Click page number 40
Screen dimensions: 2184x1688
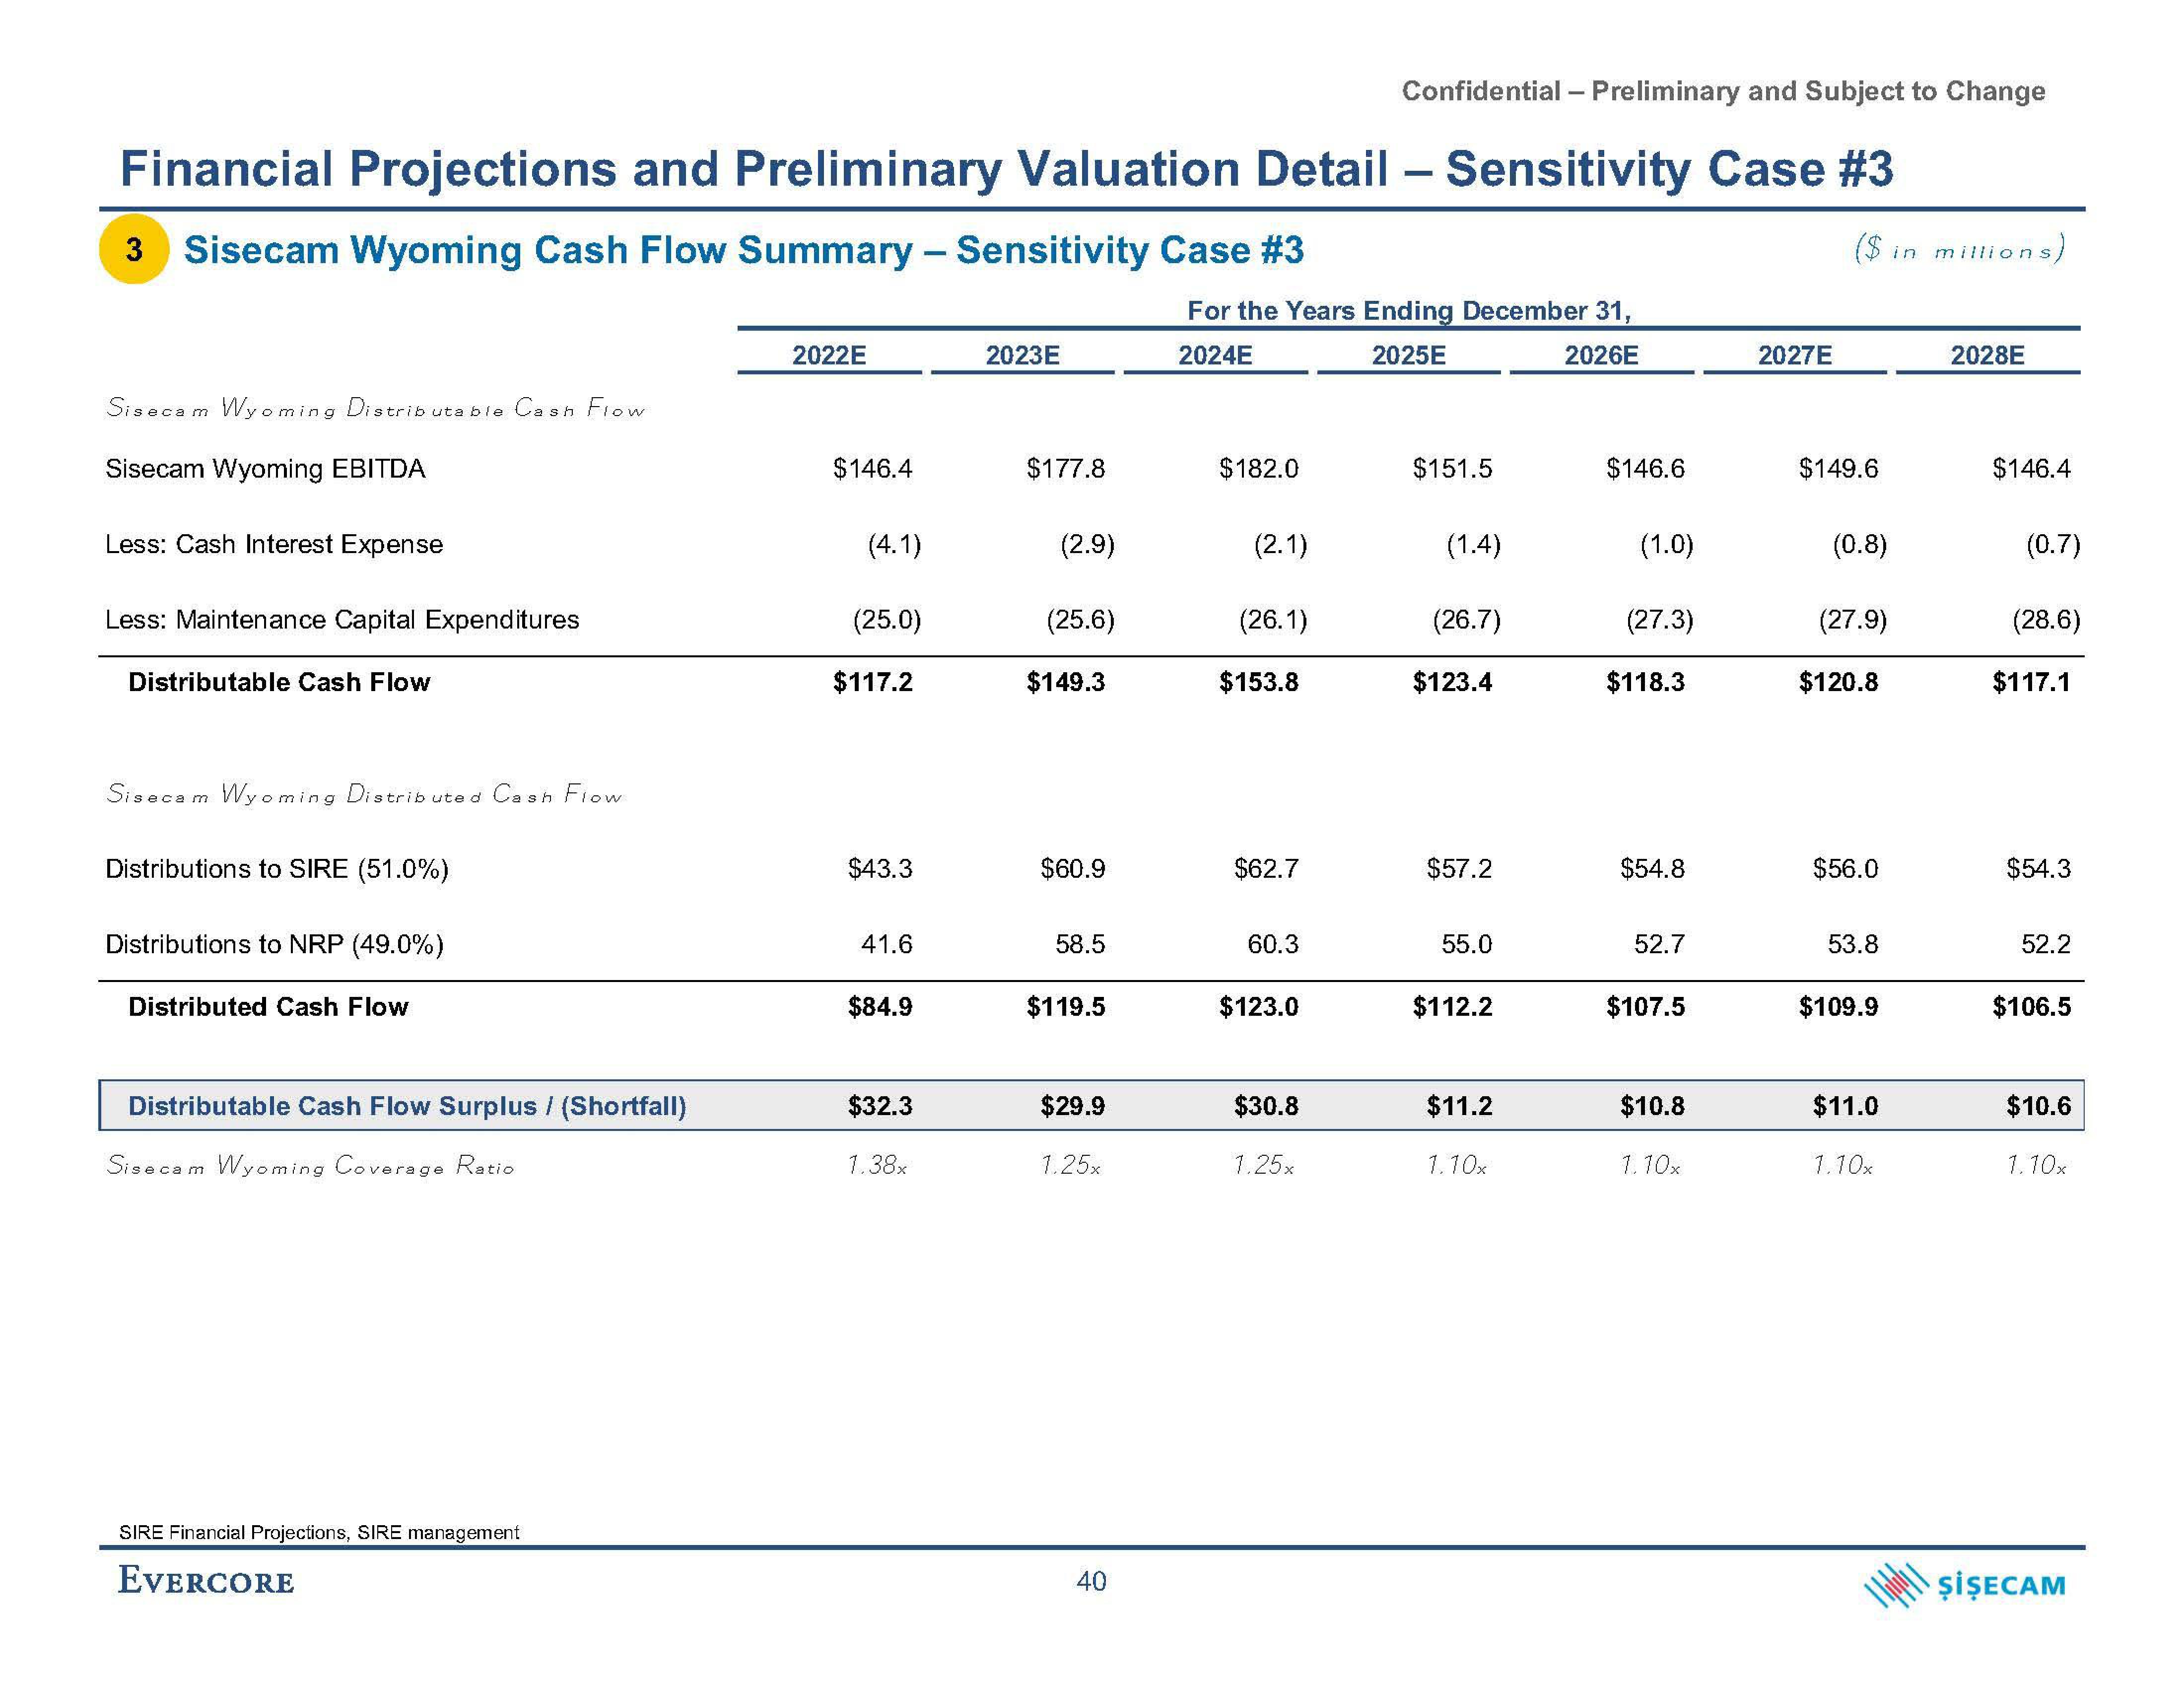pyautogui.click(x=1091, y=1581)
